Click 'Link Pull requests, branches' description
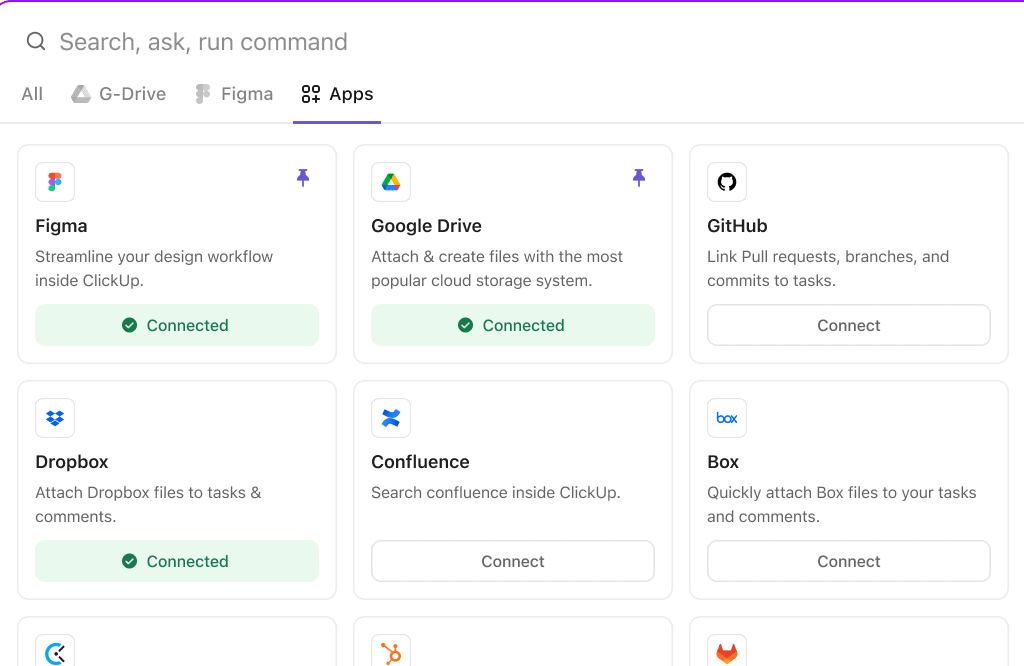The height and width of the screenshot is (666, 1024). pyautogui.click(x=828, y=268)
